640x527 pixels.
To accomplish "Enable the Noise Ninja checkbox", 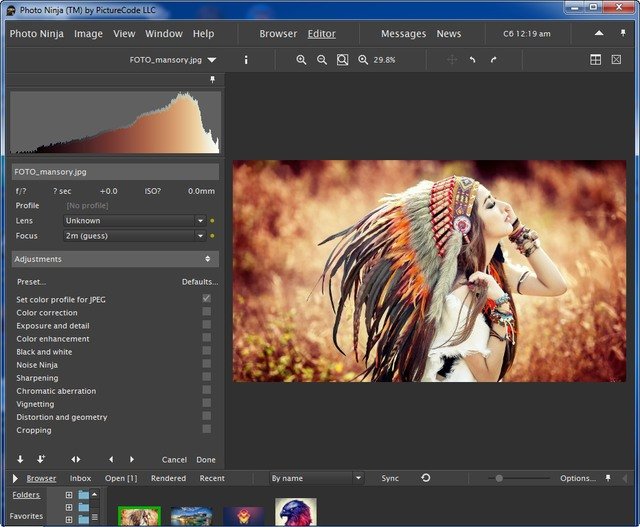I will (x=206, y=365).
